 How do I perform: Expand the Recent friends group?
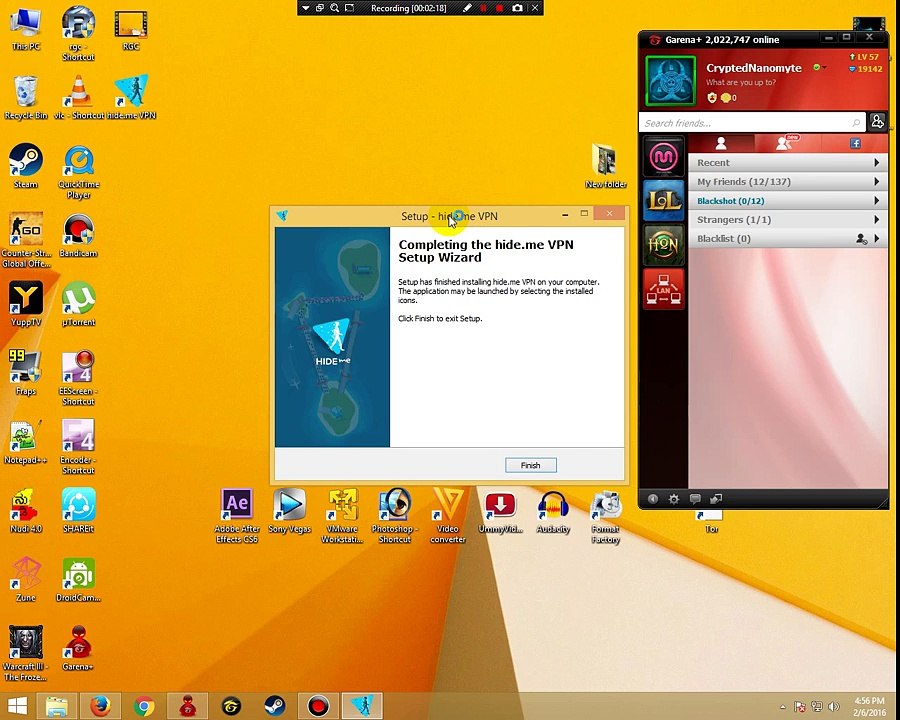tap(788, 162)
